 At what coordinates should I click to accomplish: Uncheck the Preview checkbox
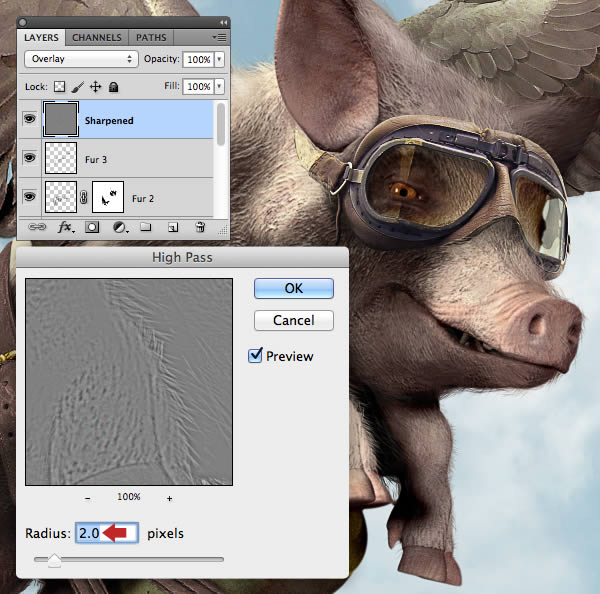(255, 356)
